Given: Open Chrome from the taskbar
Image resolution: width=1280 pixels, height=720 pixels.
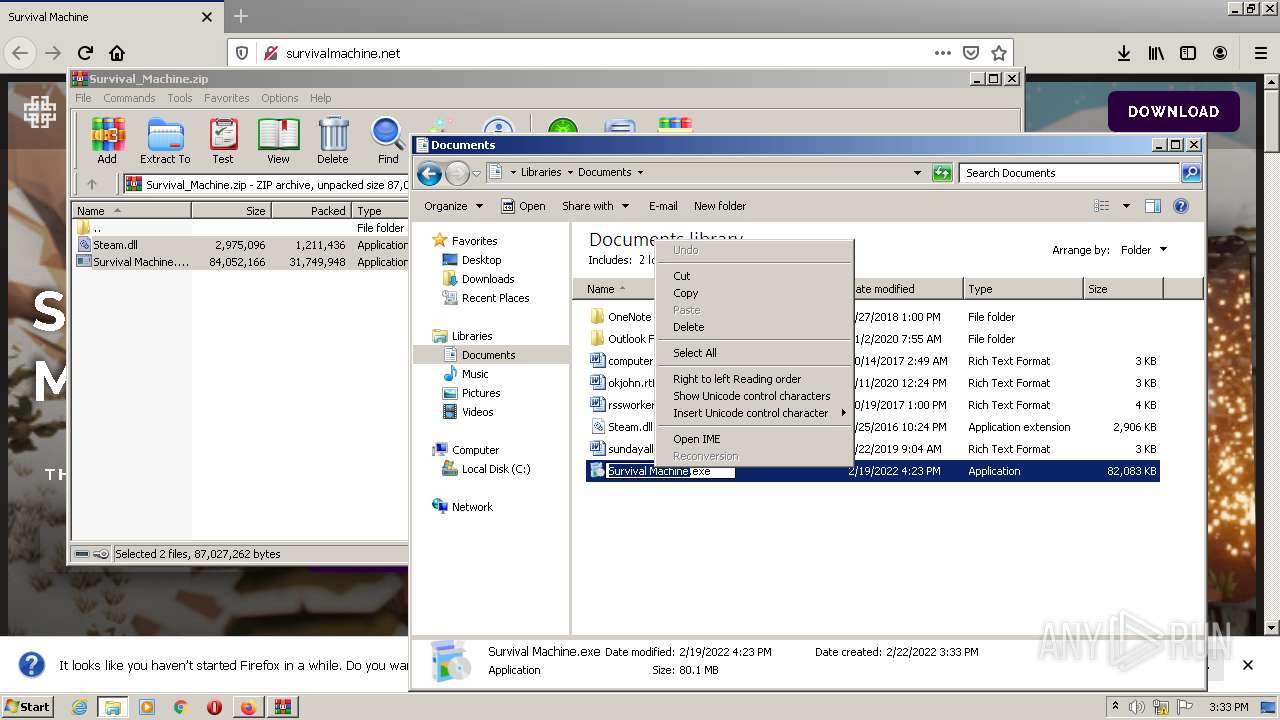Looking at the screenshot, I should tap(181, 707).
